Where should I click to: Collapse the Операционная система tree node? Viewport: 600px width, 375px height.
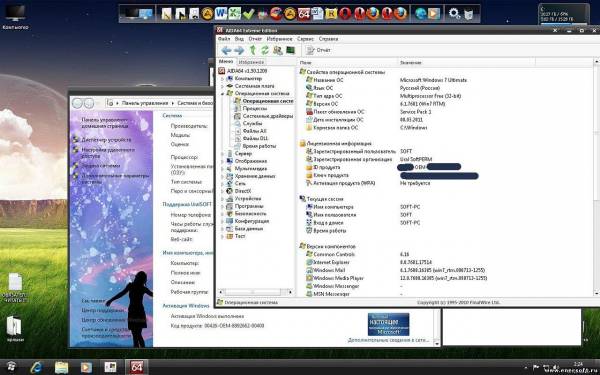tap(222, 93)
